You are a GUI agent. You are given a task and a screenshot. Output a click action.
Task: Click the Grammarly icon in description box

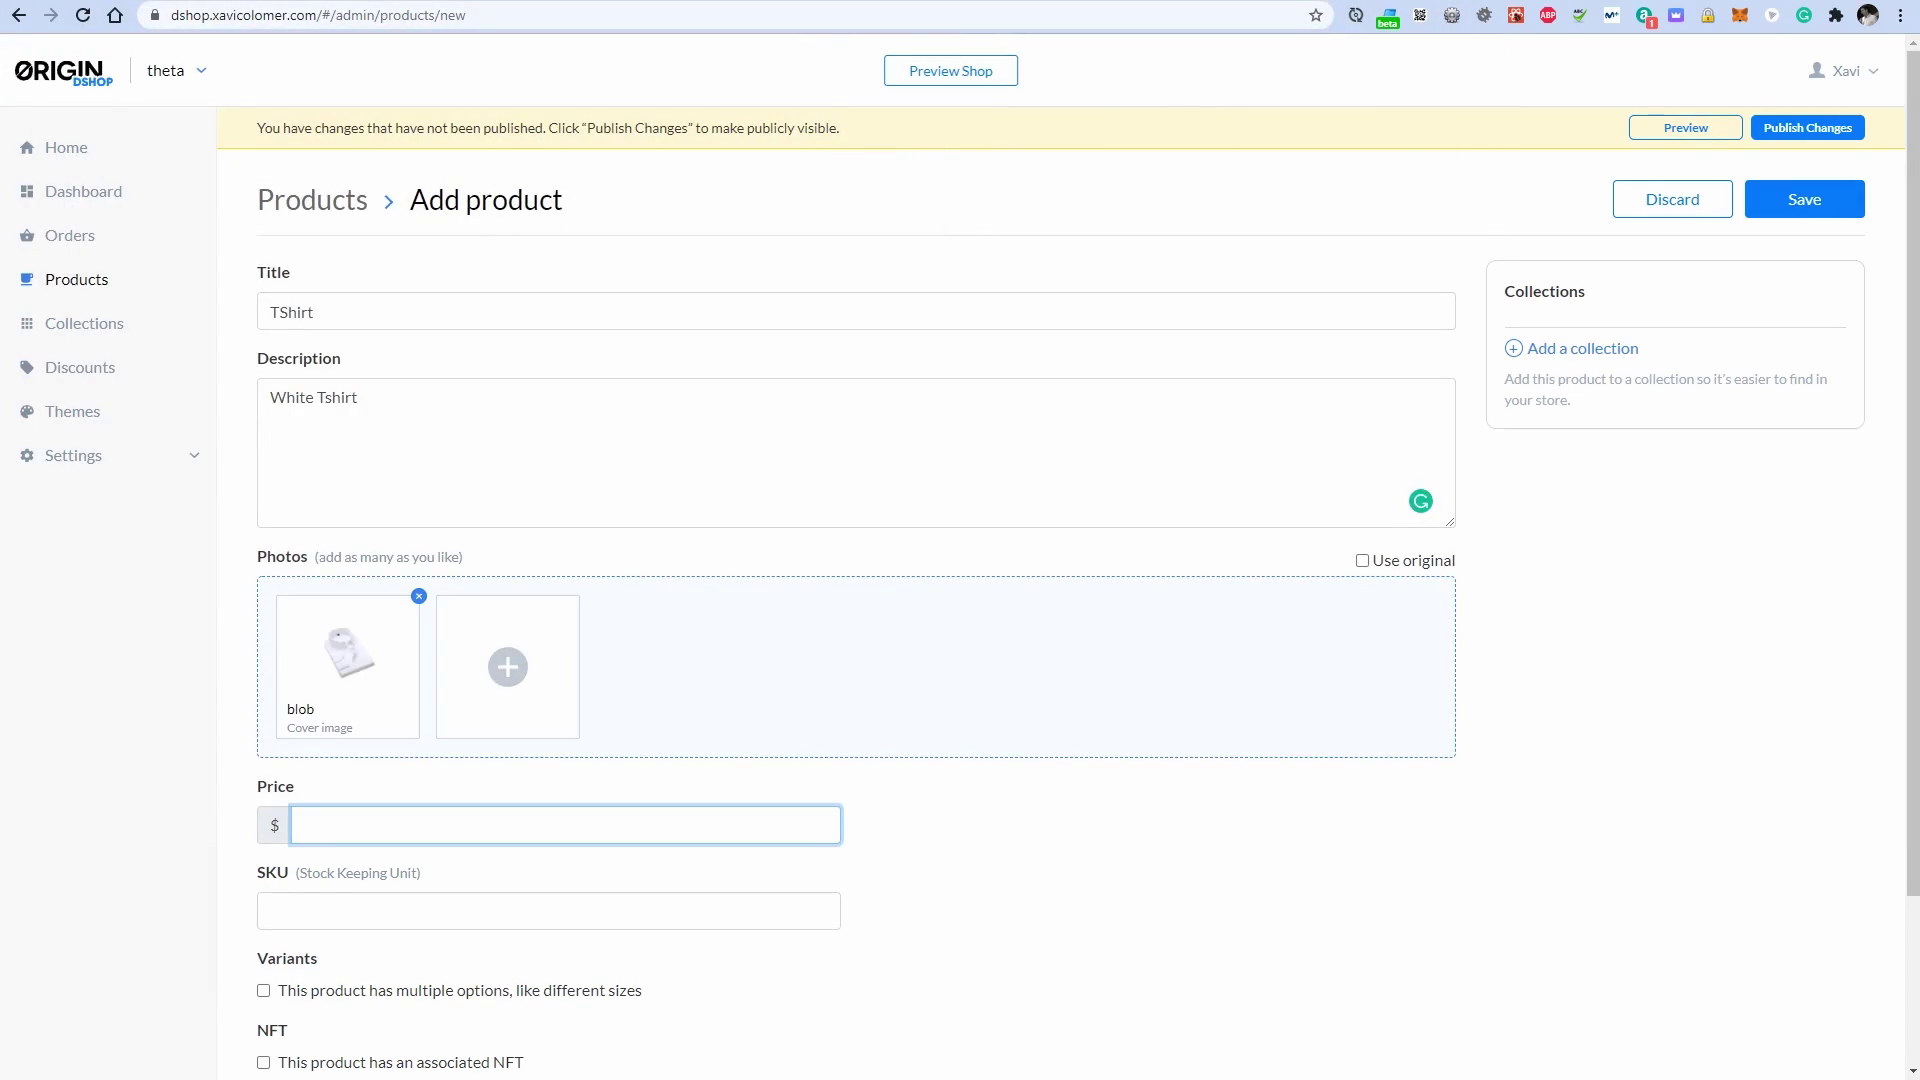(1420, 501)
